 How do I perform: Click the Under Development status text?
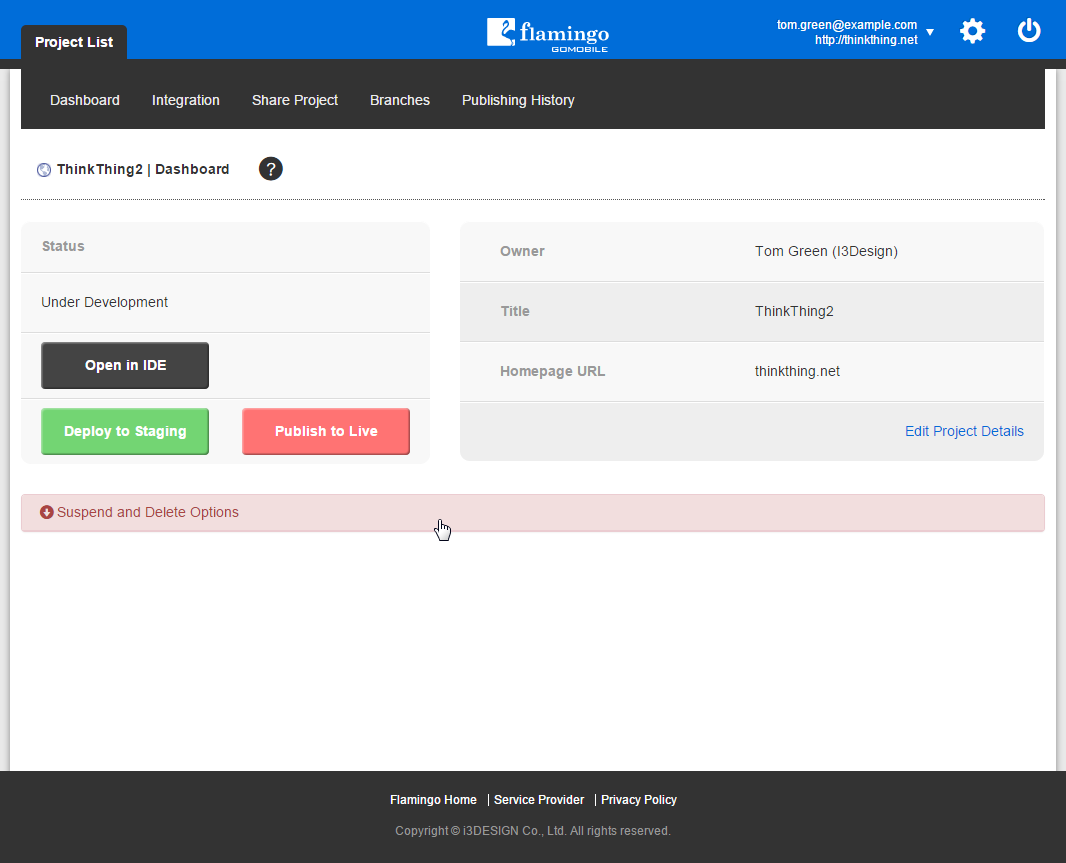[105, 302]
